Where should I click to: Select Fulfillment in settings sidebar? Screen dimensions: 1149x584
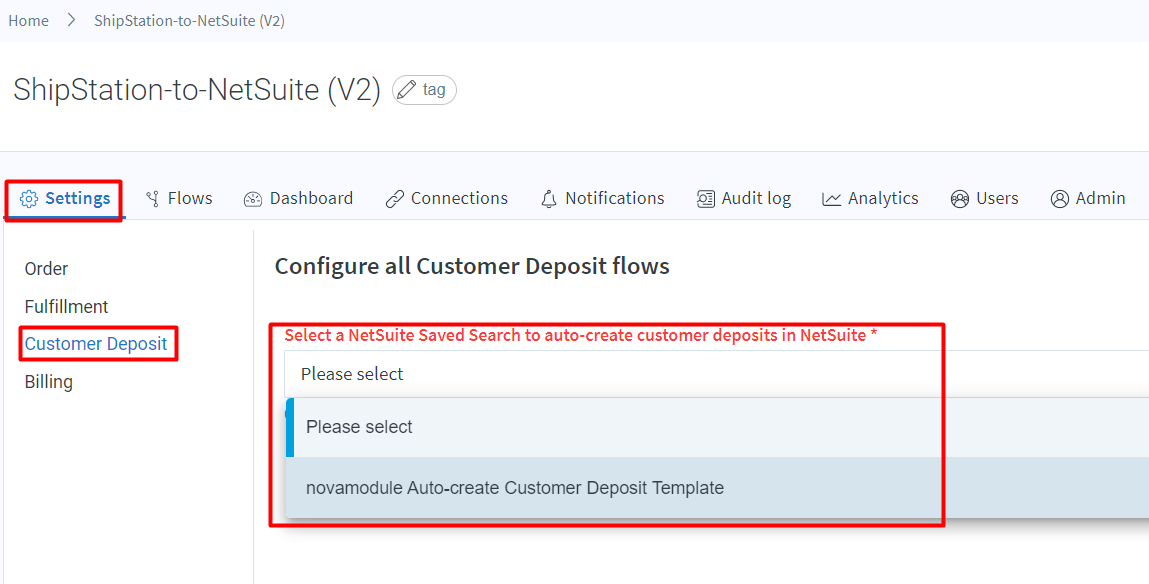point(67,306)
